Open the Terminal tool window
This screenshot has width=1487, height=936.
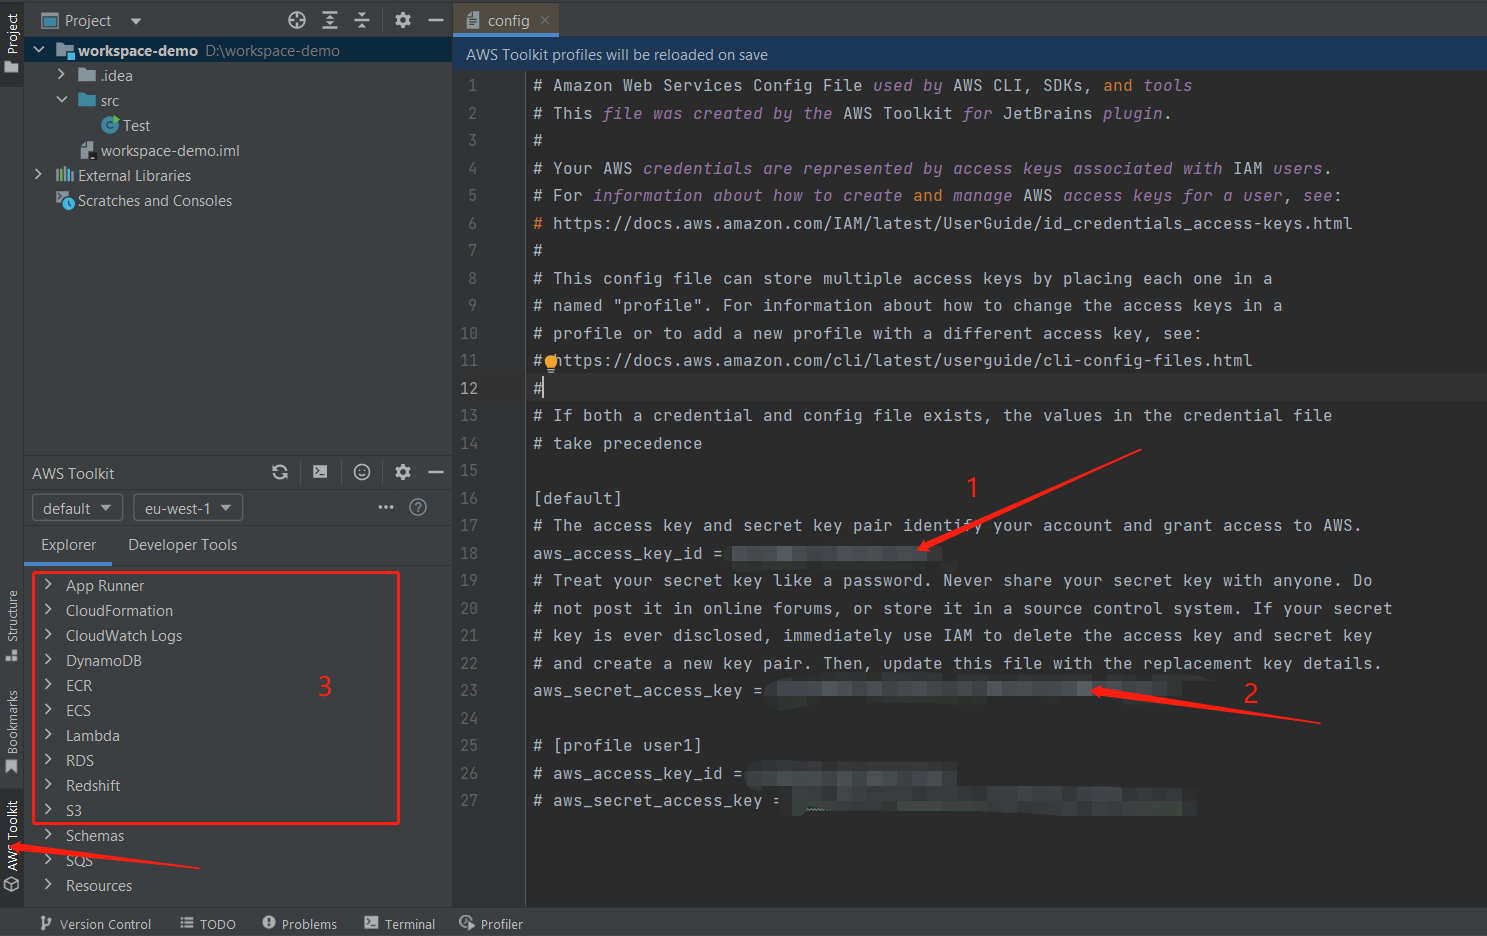(x=400, y=924)
